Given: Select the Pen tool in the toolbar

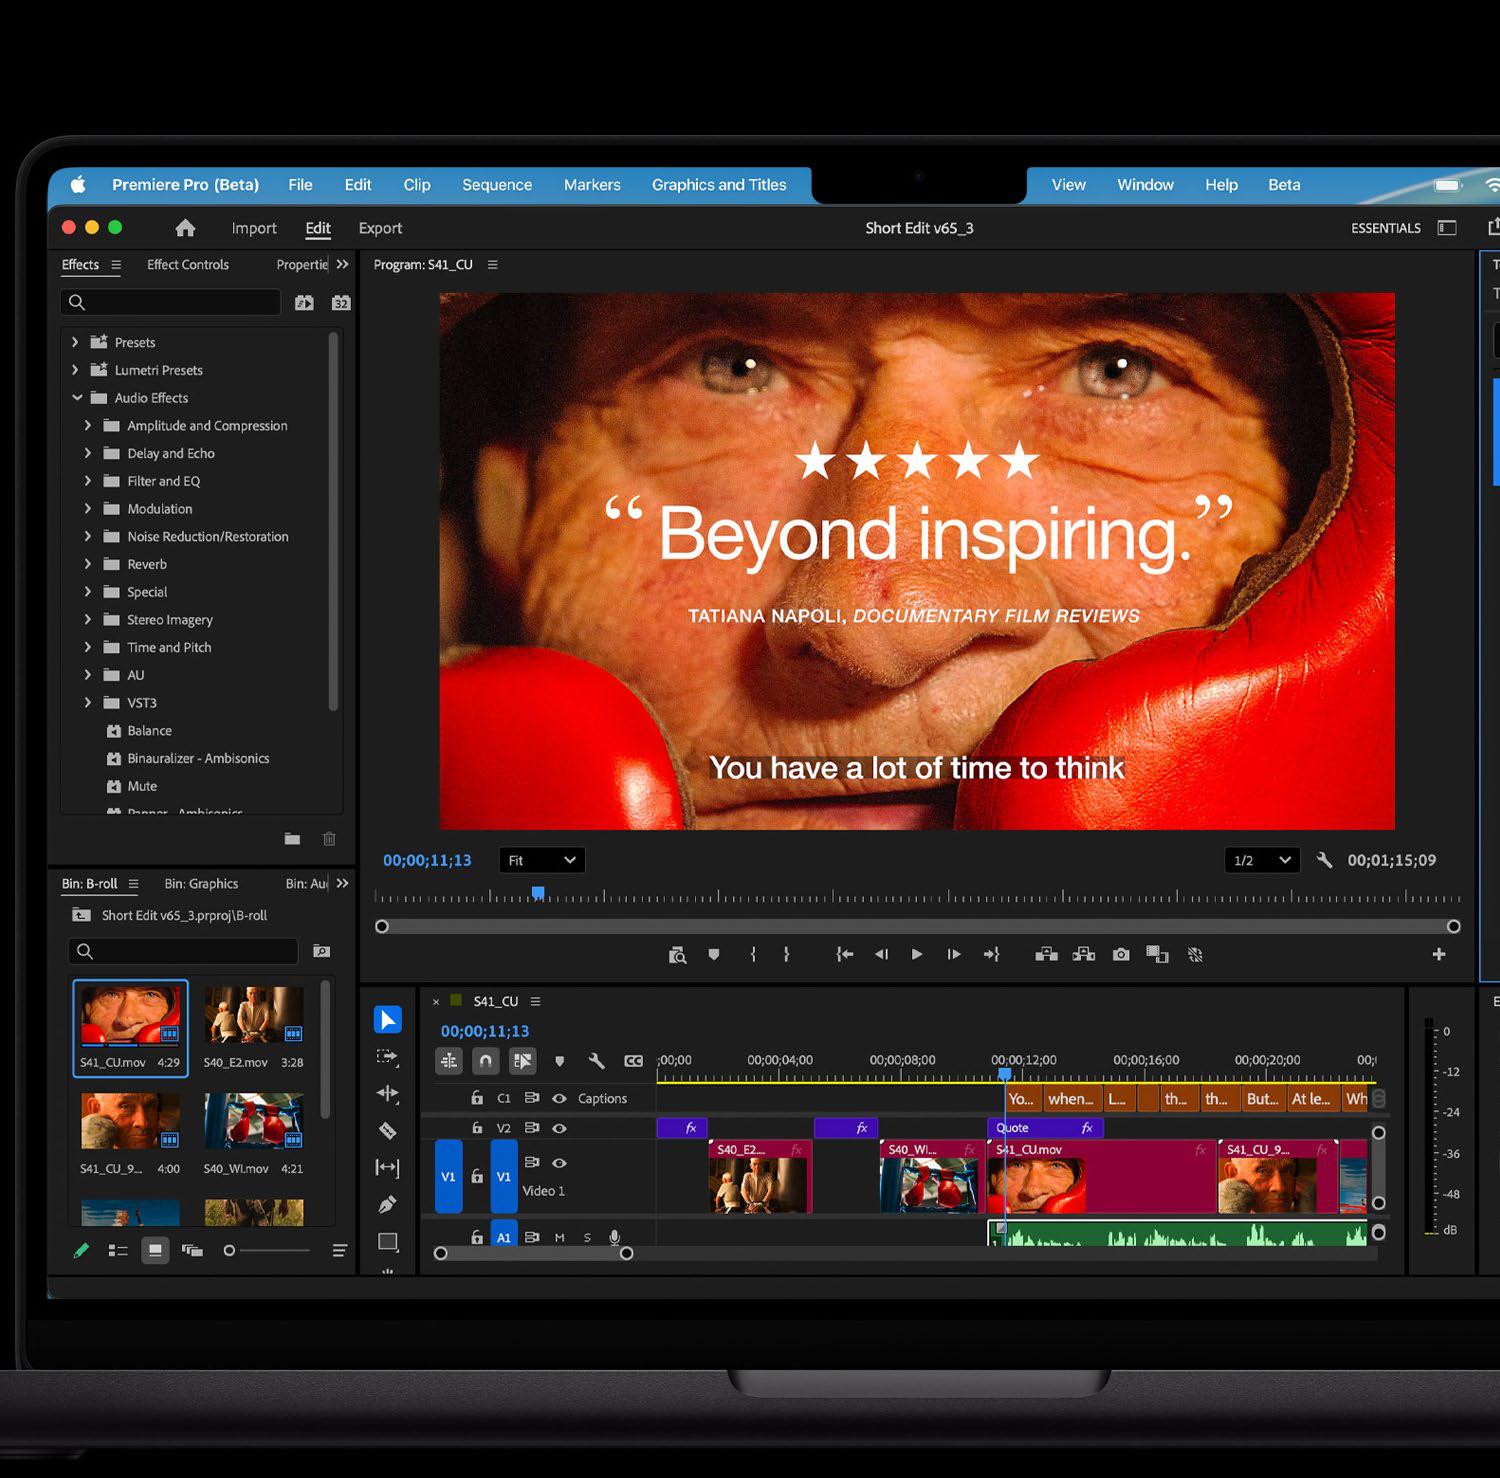Looking at the screenshot, I should (x=388, y=1202).
